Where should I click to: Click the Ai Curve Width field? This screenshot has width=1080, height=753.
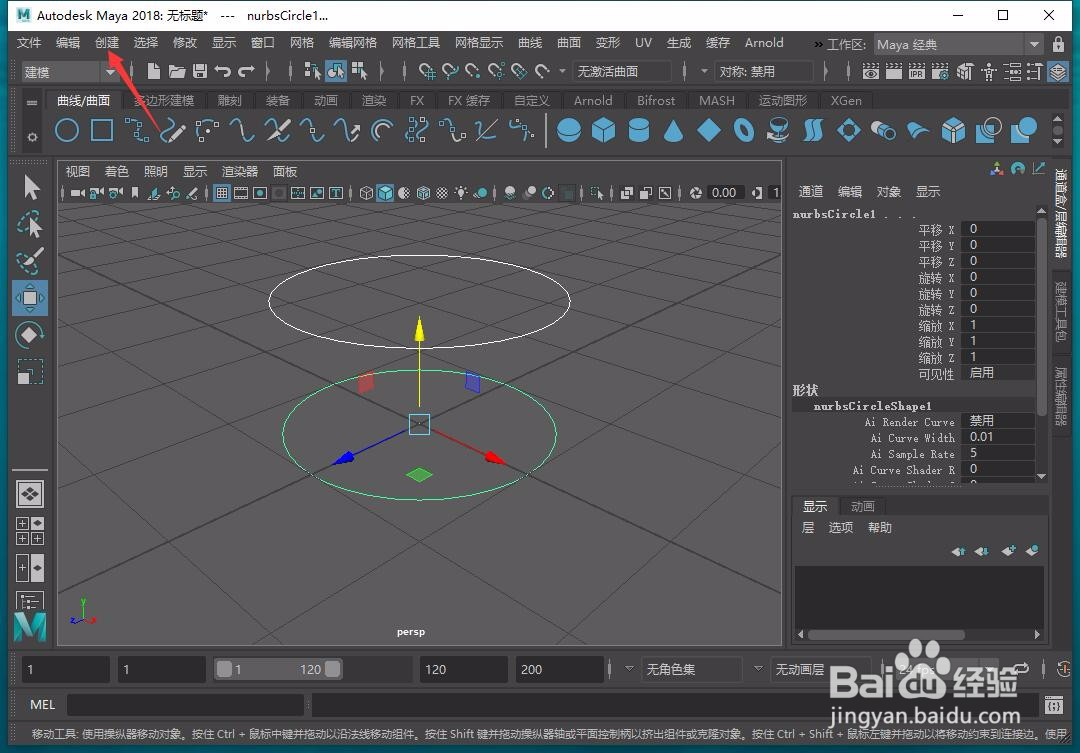999,437
